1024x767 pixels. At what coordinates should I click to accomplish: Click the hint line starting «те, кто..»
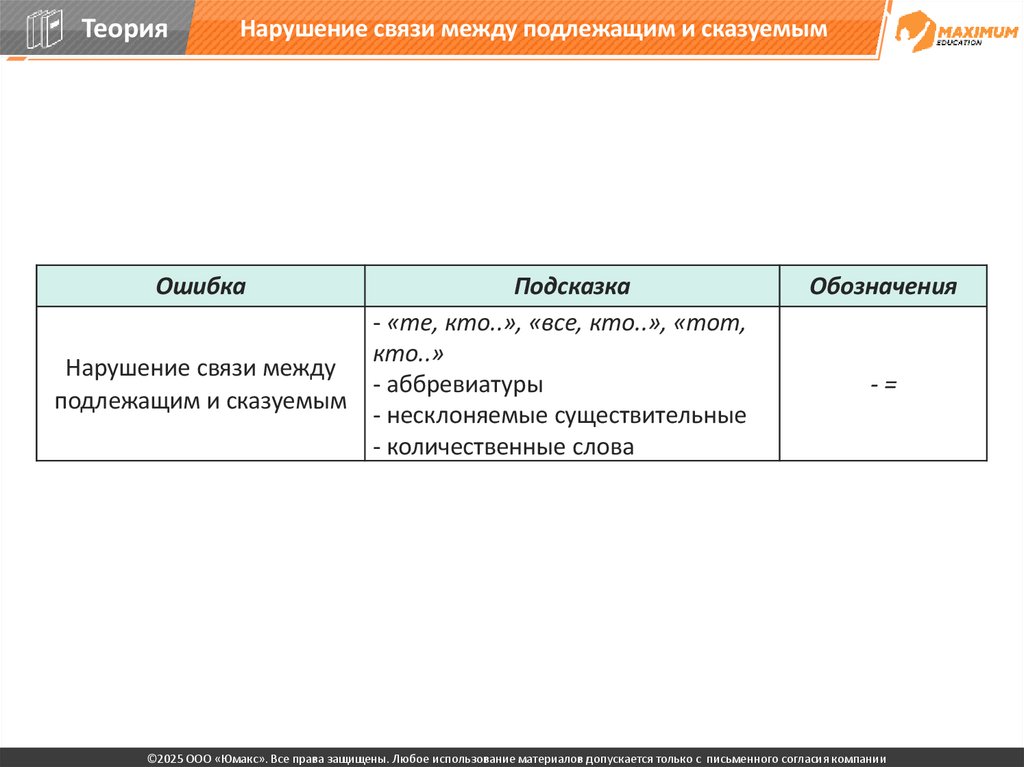pyautogui.click(x=559, y=338)
